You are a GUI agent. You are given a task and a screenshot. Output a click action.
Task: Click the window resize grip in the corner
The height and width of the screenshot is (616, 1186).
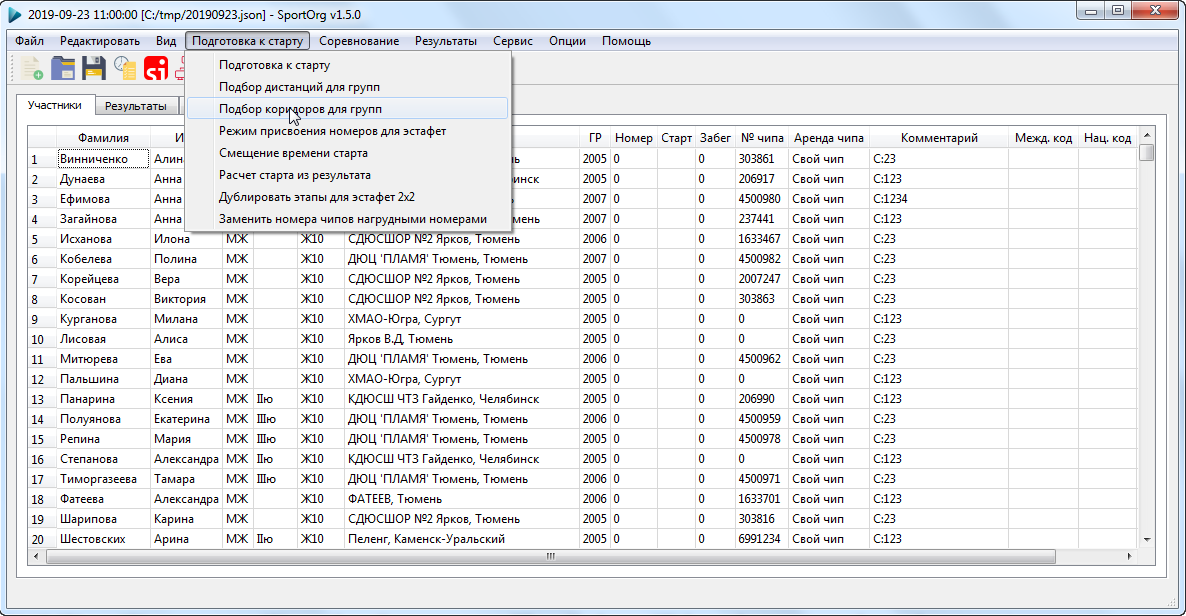pyautogui.click(x=1174, y=602)
